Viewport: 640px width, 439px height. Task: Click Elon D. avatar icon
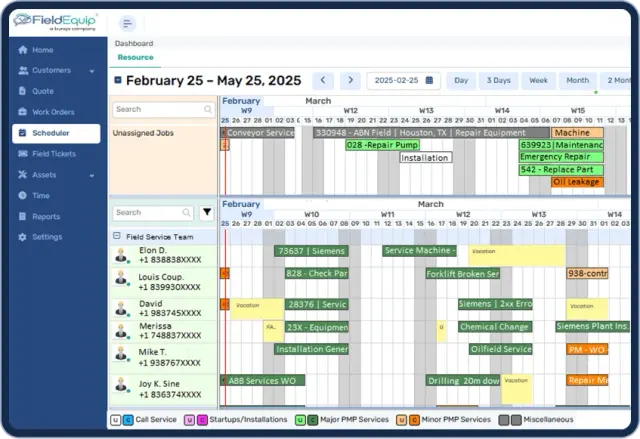[121, 255]
